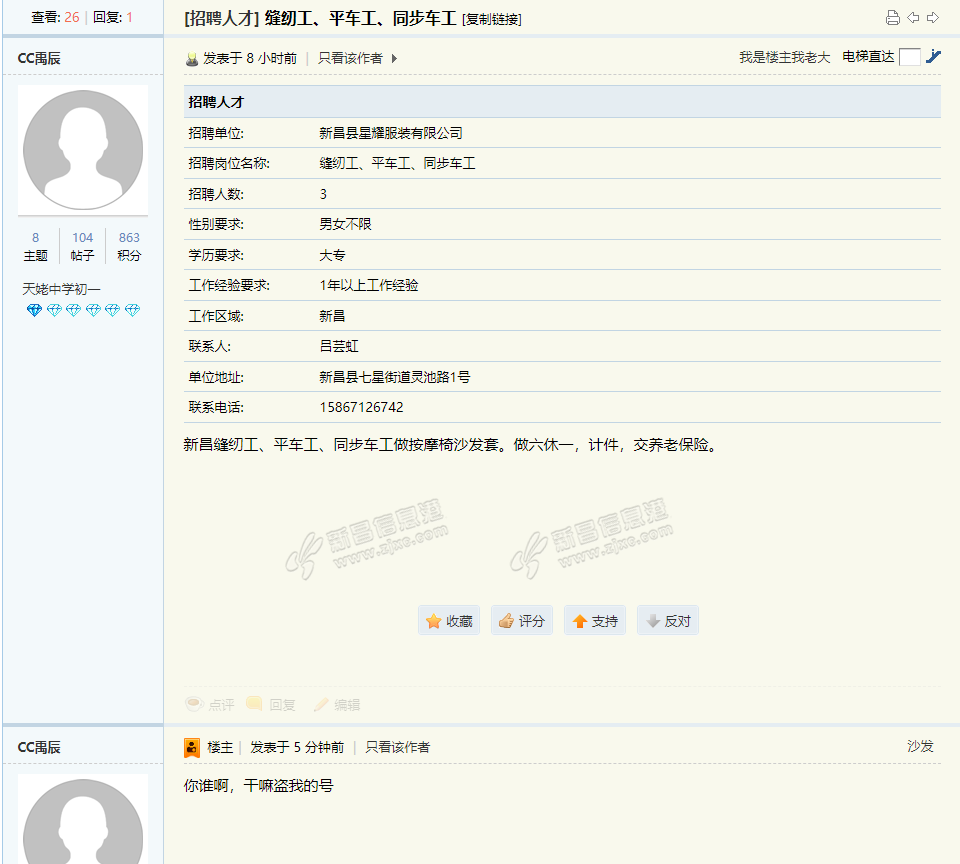This screenshot has height=864, width=960.
Task: Rate the post with 评分
Action: [522, 621]
